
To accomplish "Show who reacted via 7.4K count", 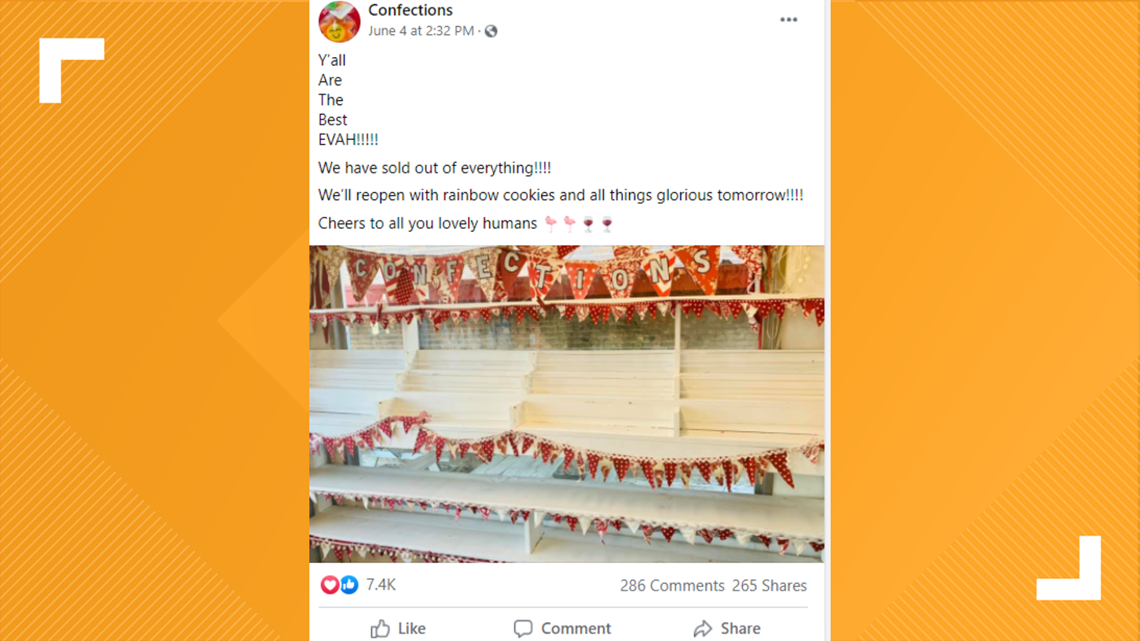I will (x=381, y=585).
